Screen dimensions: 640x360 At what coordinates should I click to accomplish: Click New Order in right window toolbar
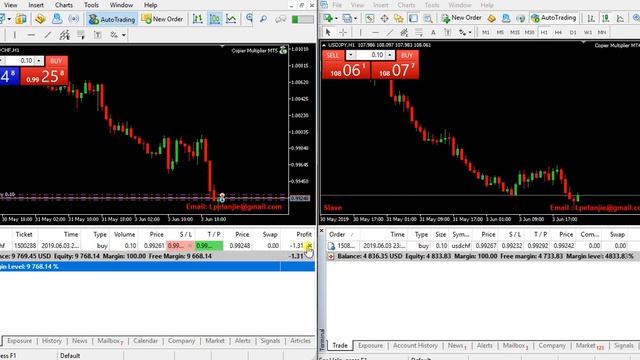462,18
